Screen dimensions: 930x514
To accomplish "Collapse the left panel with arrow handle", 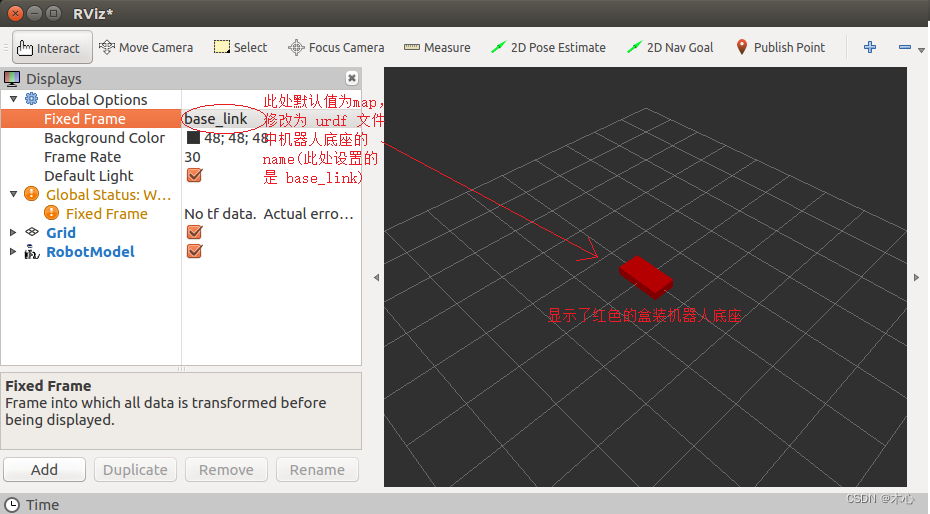I will point(376,277).
